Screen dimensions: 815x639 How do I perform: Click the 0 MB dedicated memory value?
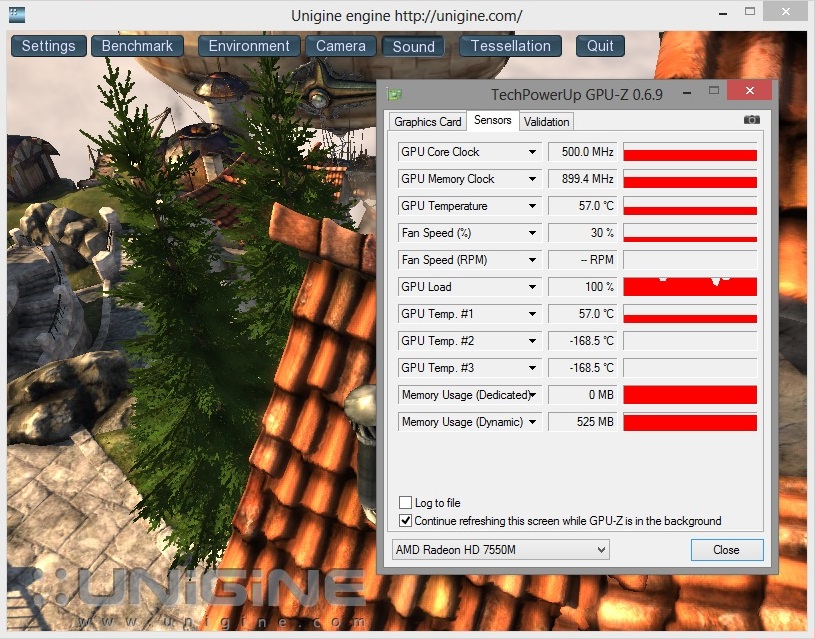(x=583, y=395)
